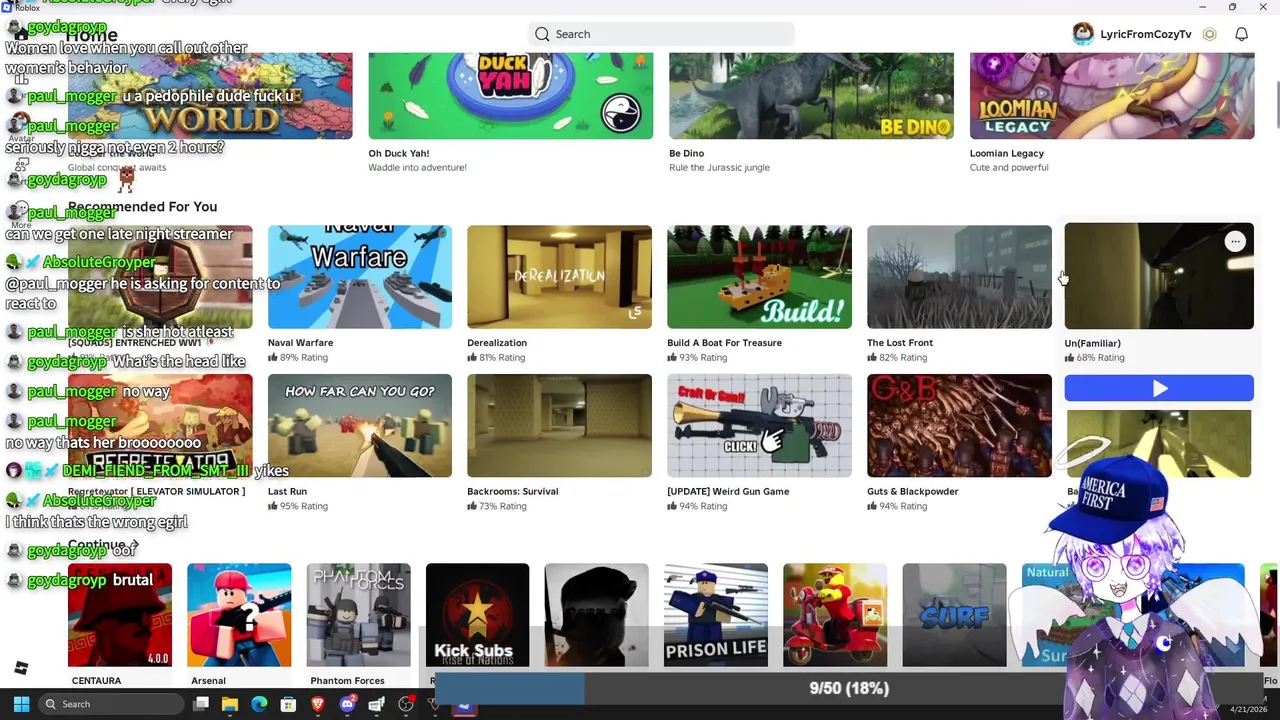Image resolution: width=1280 pixels, height=720 pixels.
Task: Open LyricFromCozyTv profile avatar
Action: pyautogui.click(x=1083, y=34)
